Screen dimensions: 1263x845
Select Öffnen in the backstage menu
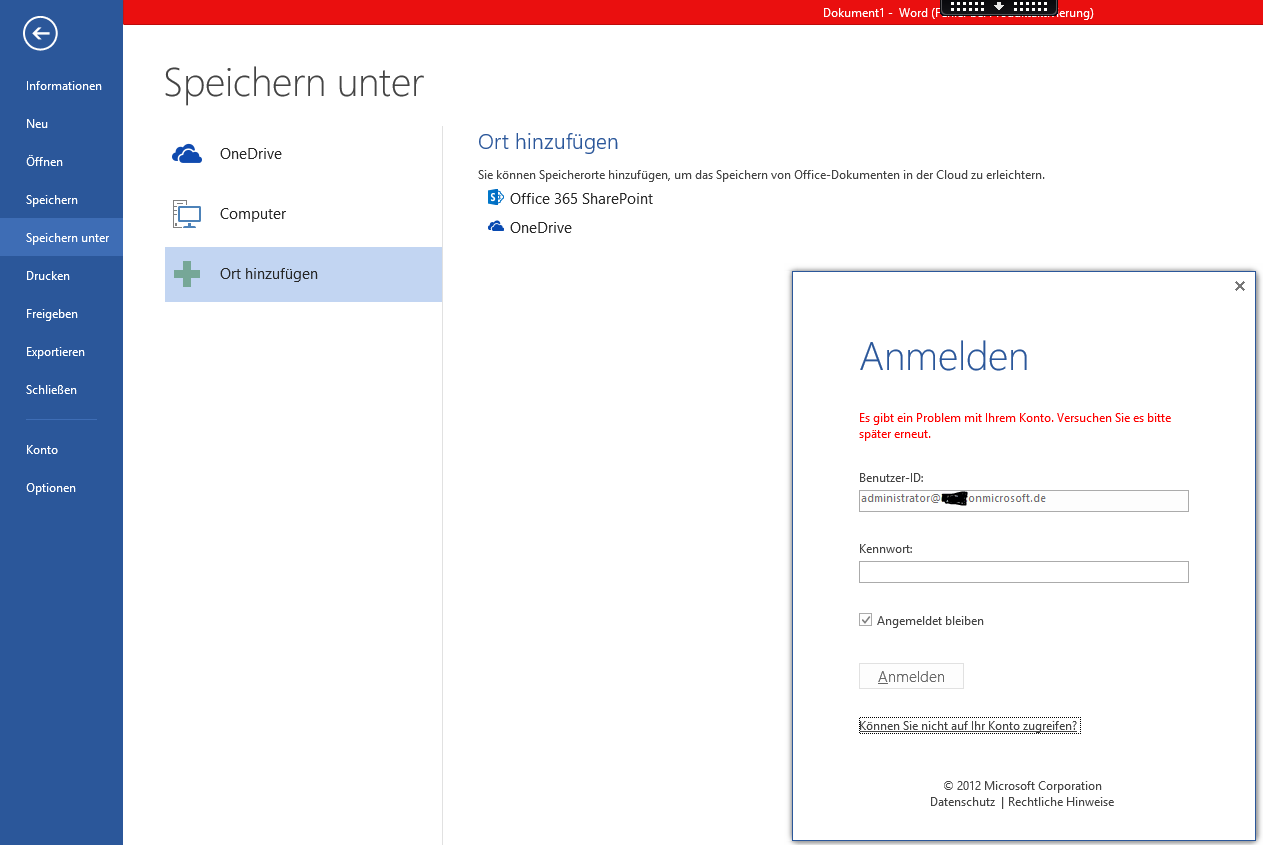pos(62,162)
